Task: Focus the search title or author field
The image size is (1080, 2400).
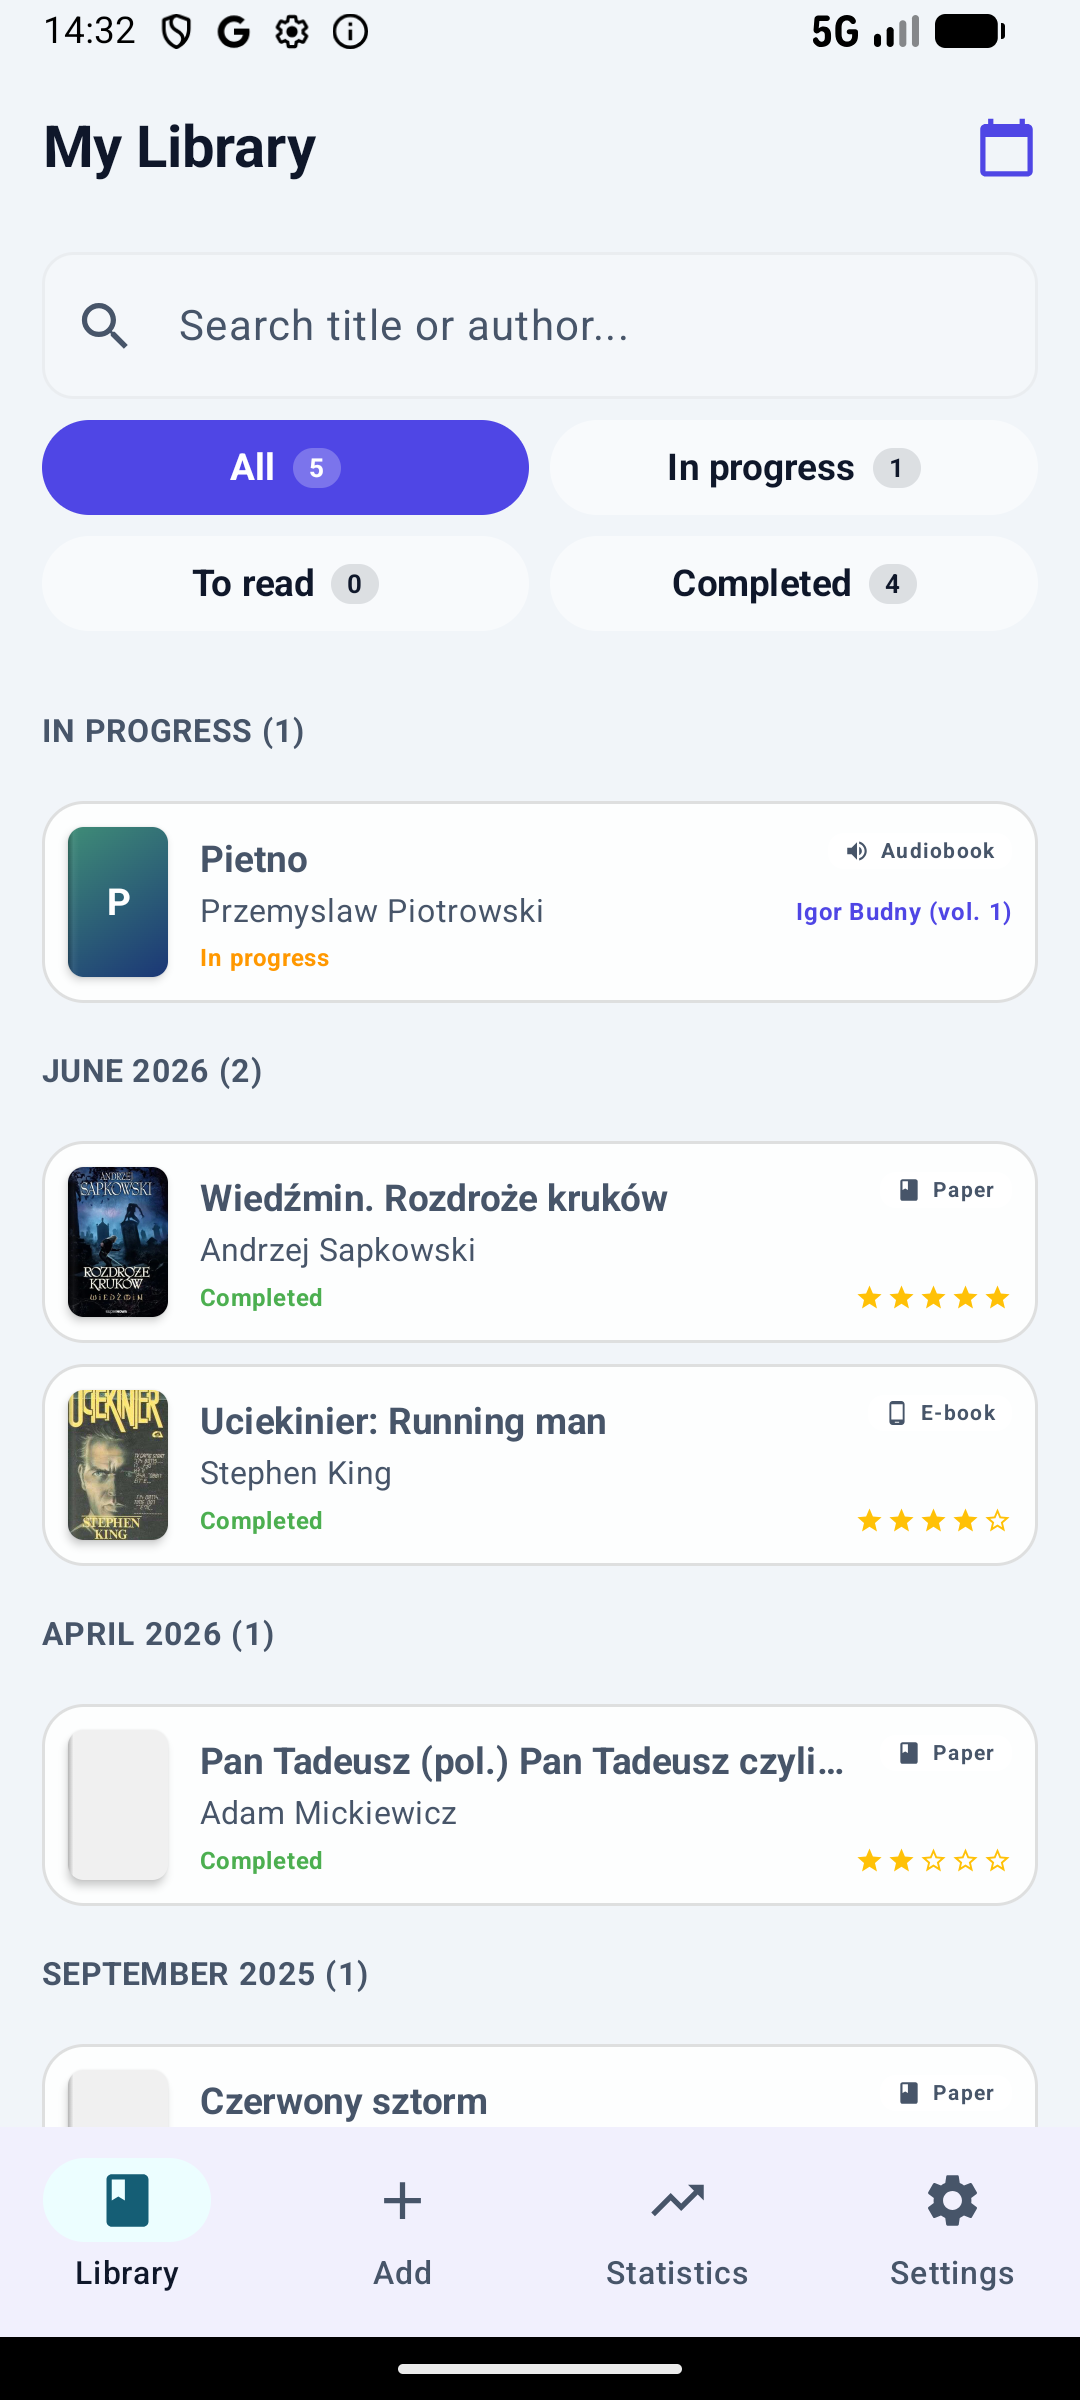Action: tap(540, 326)
